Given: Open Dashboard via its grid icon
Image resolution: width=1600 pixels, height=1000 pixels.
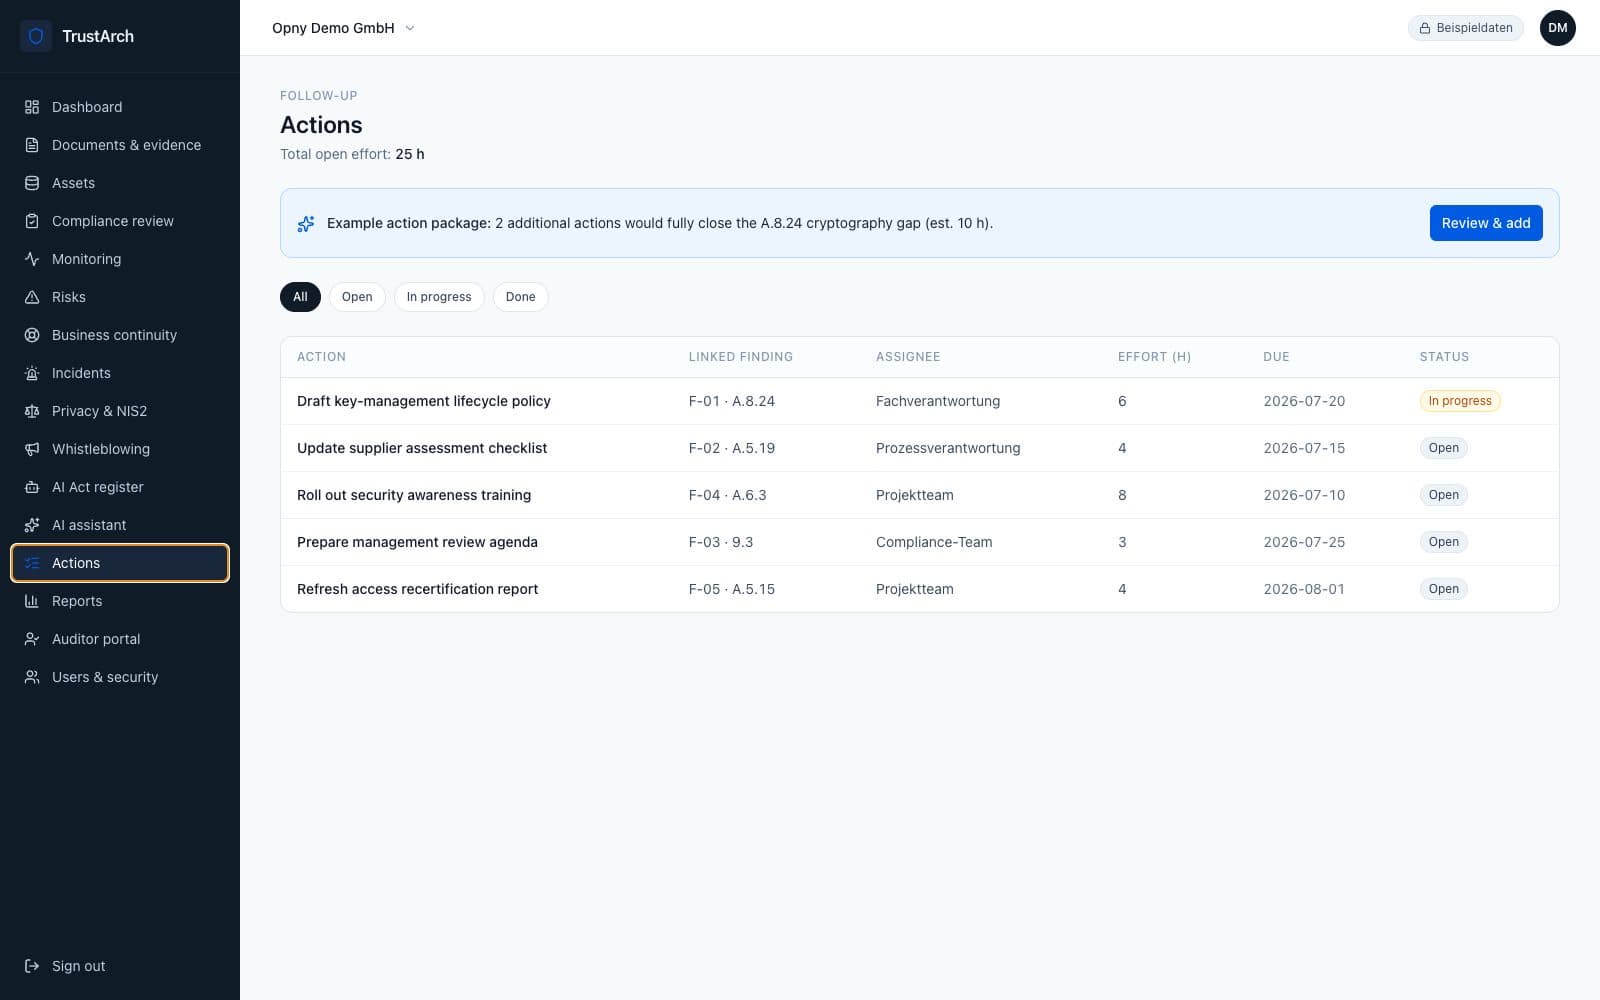Looking at the screenshot, I should [32, 107].
